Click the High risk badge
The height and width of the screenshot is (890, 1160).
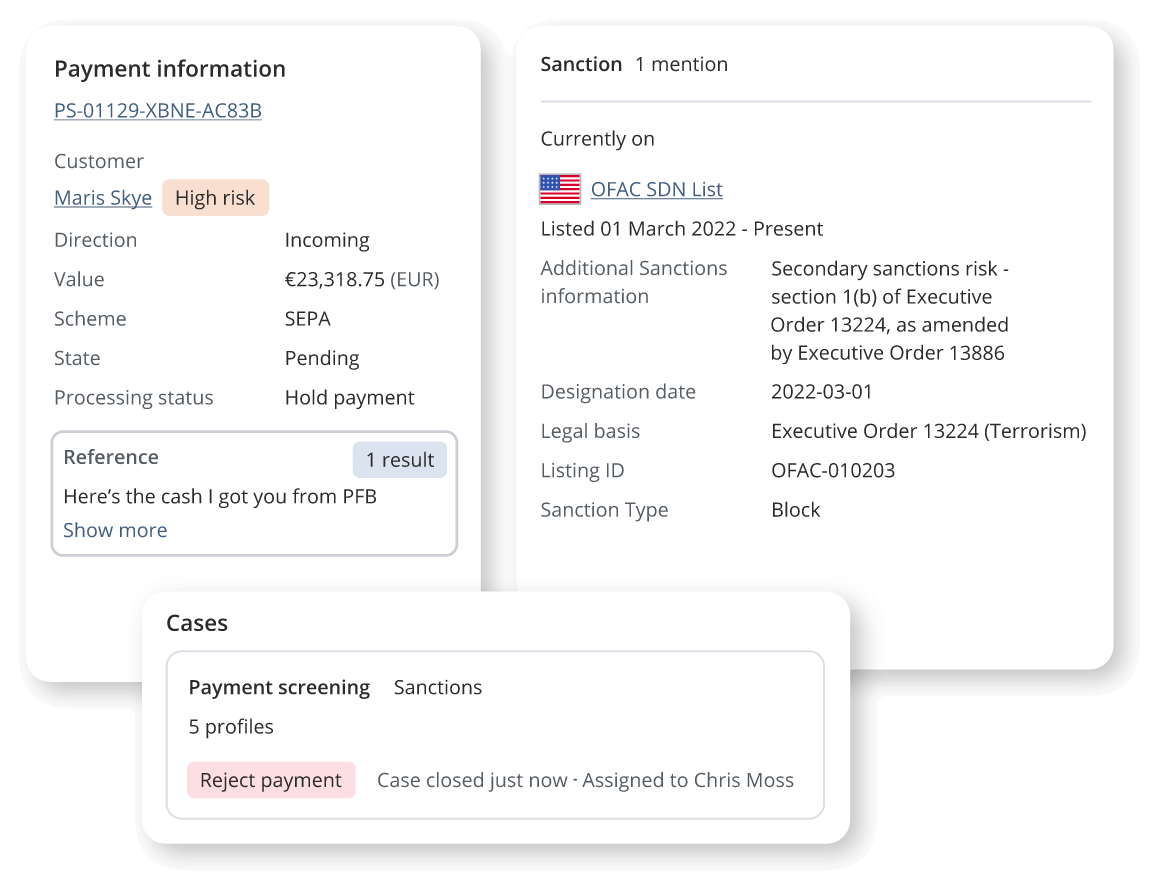click(x=215, y=198)
